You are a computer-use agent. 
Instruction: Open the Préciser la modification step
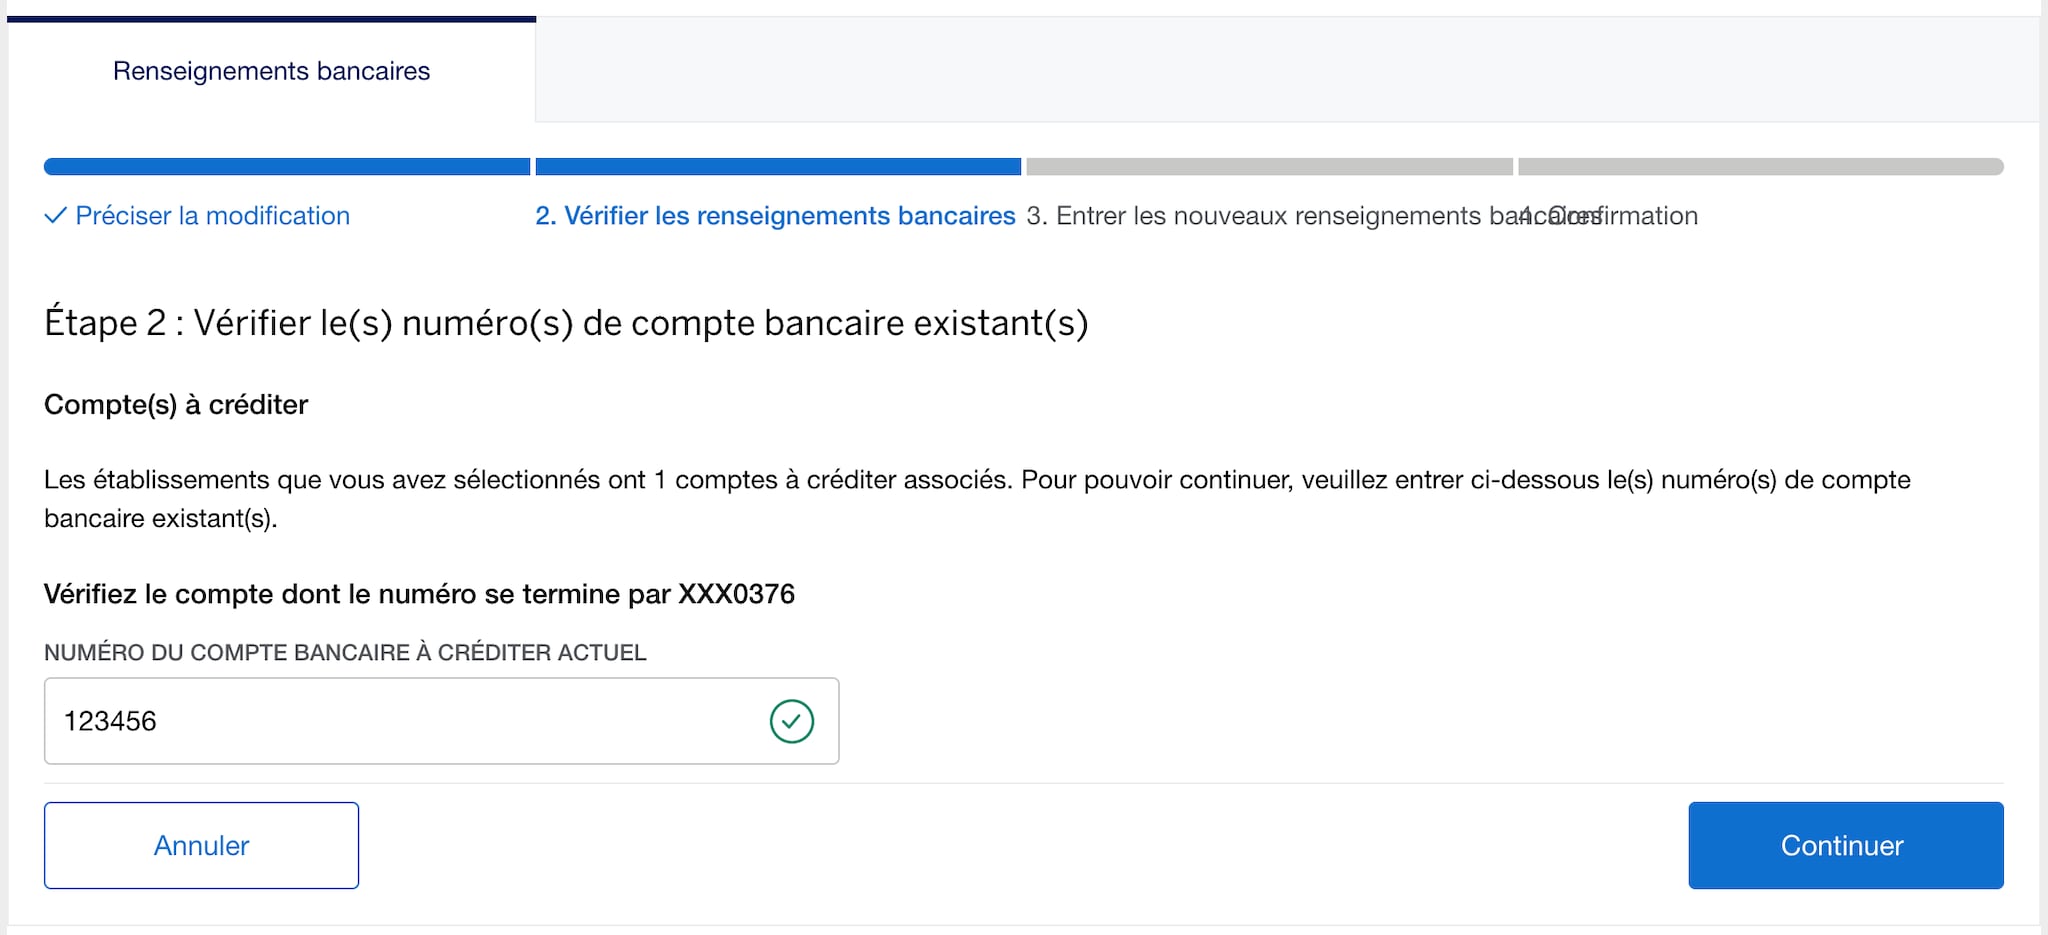click(x=212, y=215)
